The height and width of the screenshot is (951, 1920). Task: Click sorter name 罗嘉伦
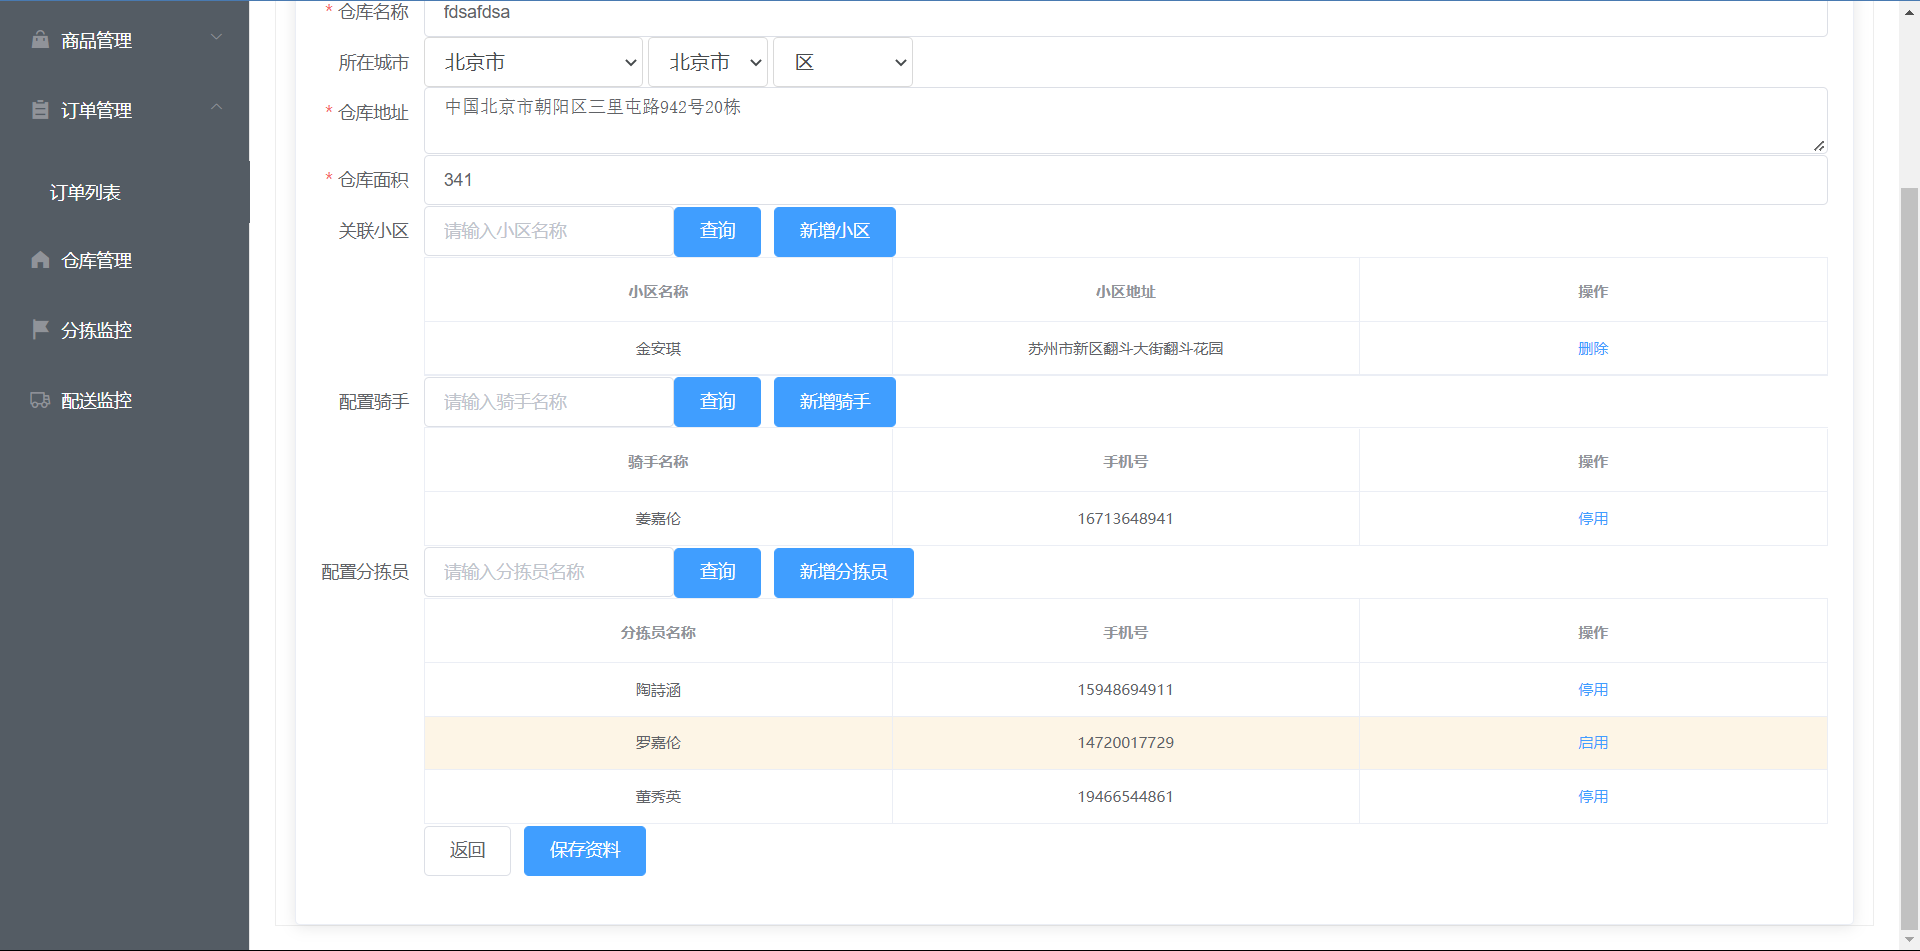[x=658, y=743]
